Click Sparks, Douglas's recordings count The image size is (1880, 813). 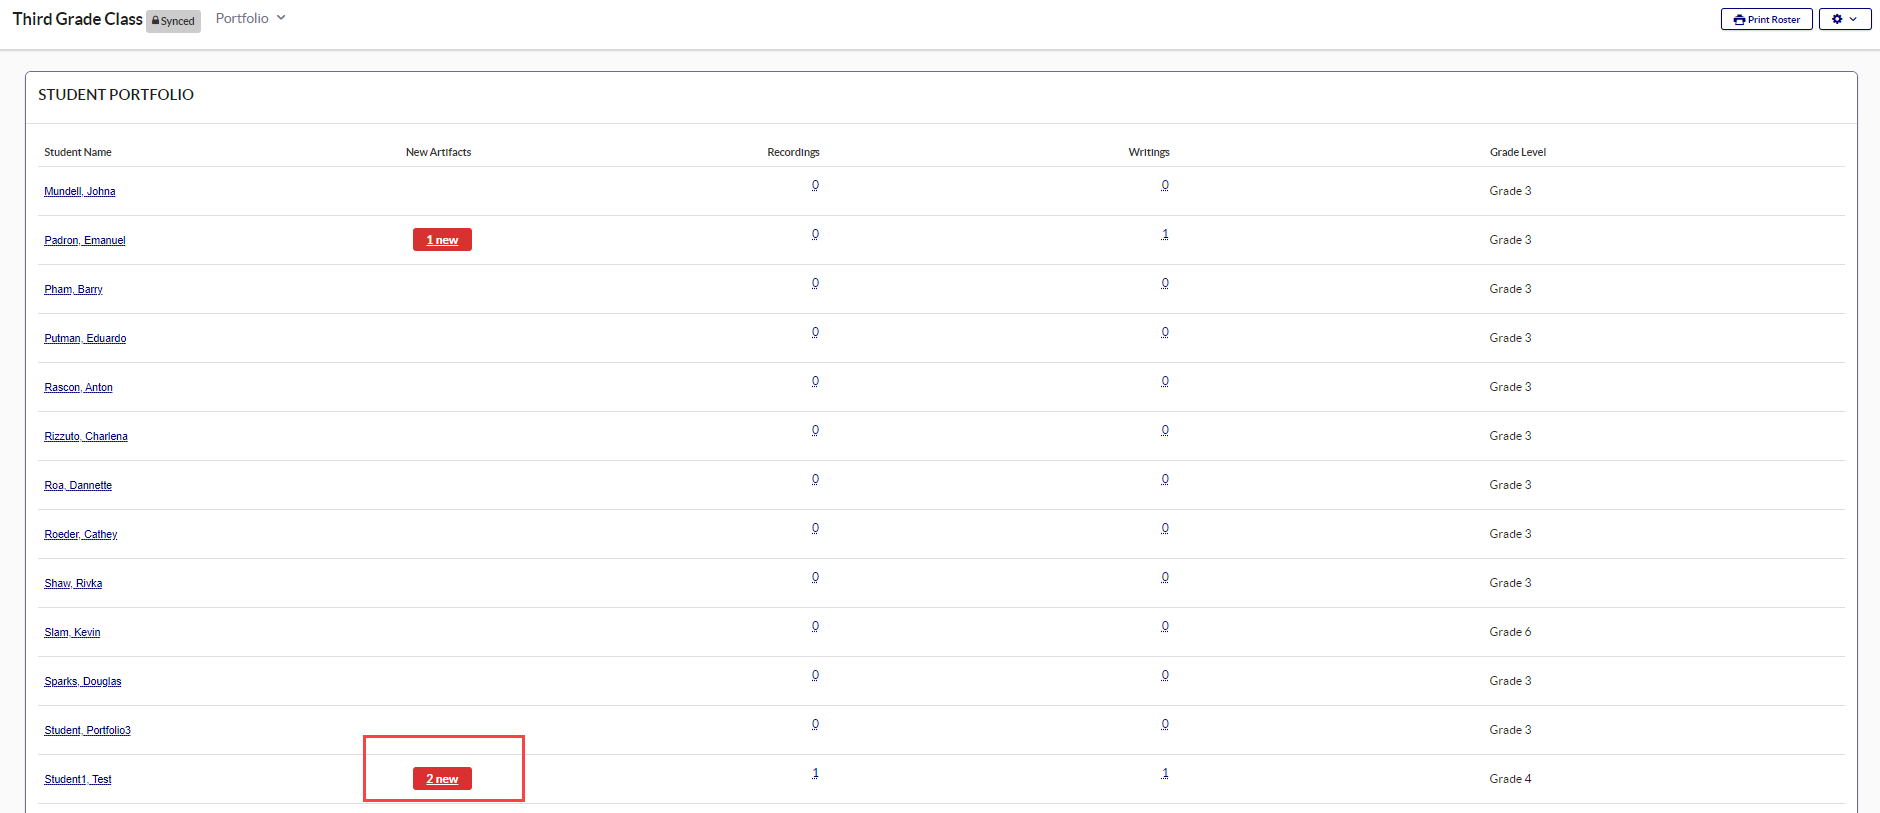815,675
